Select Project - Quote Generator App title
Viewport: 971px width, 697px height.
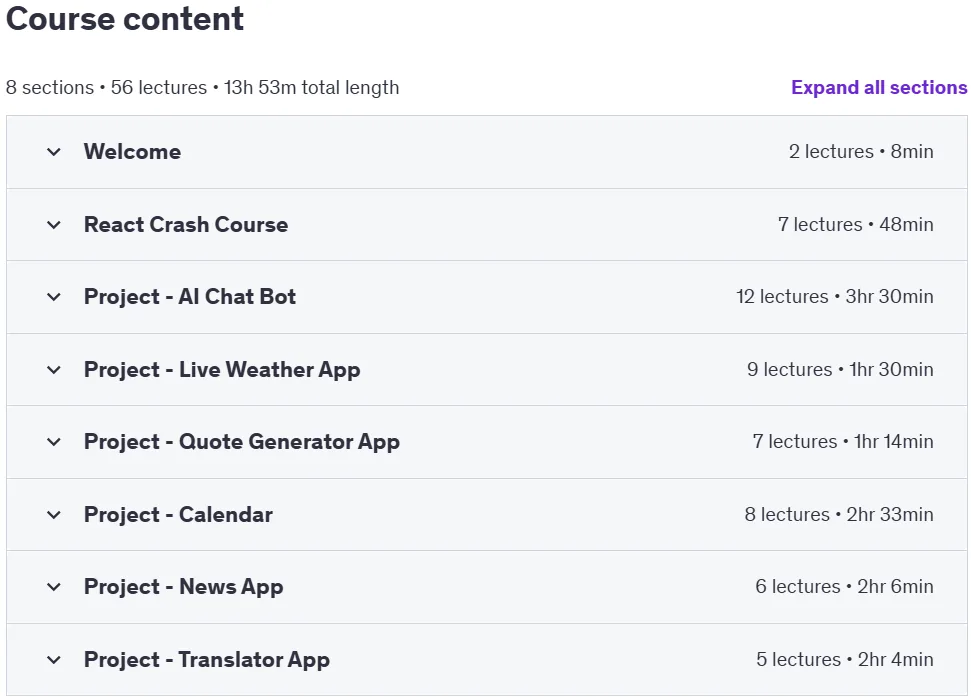242,442
